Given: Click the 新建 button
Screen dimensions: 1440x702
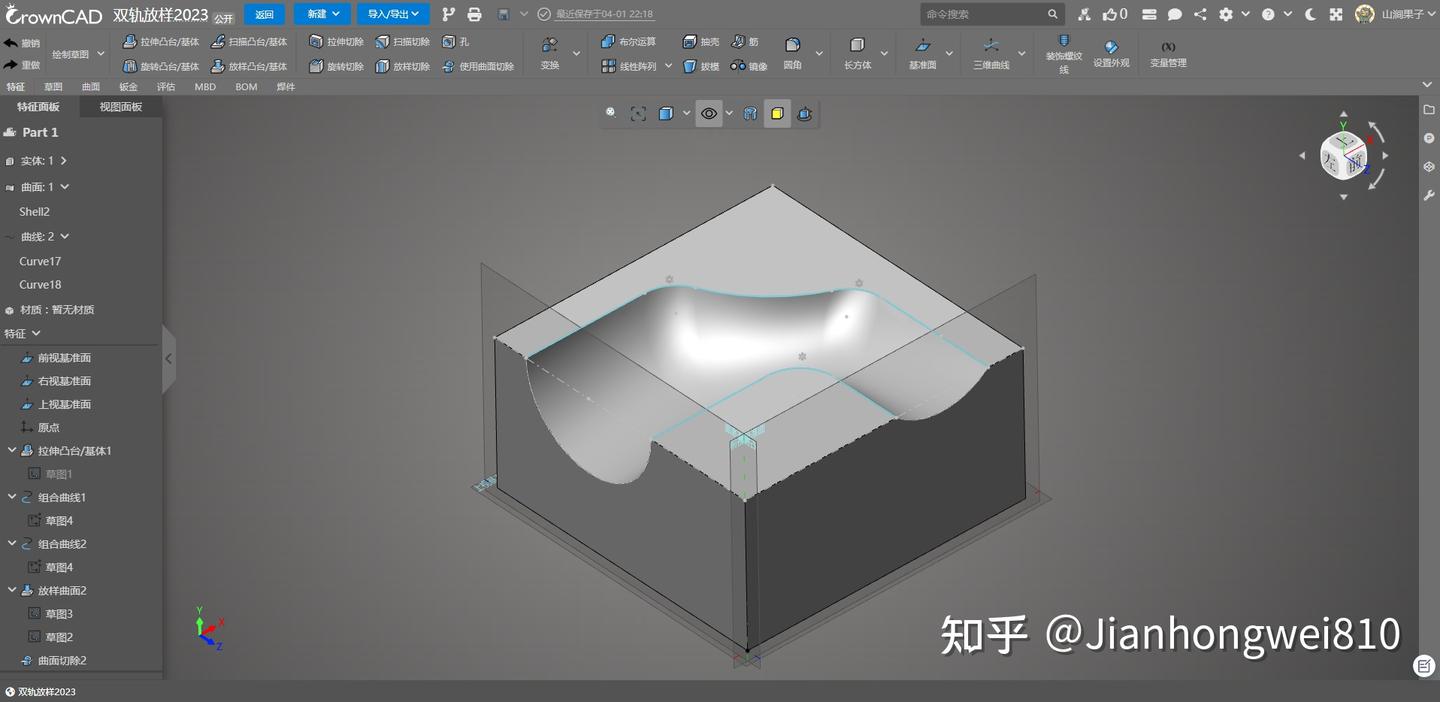Looking at the screenshot, I should (320, 14).
